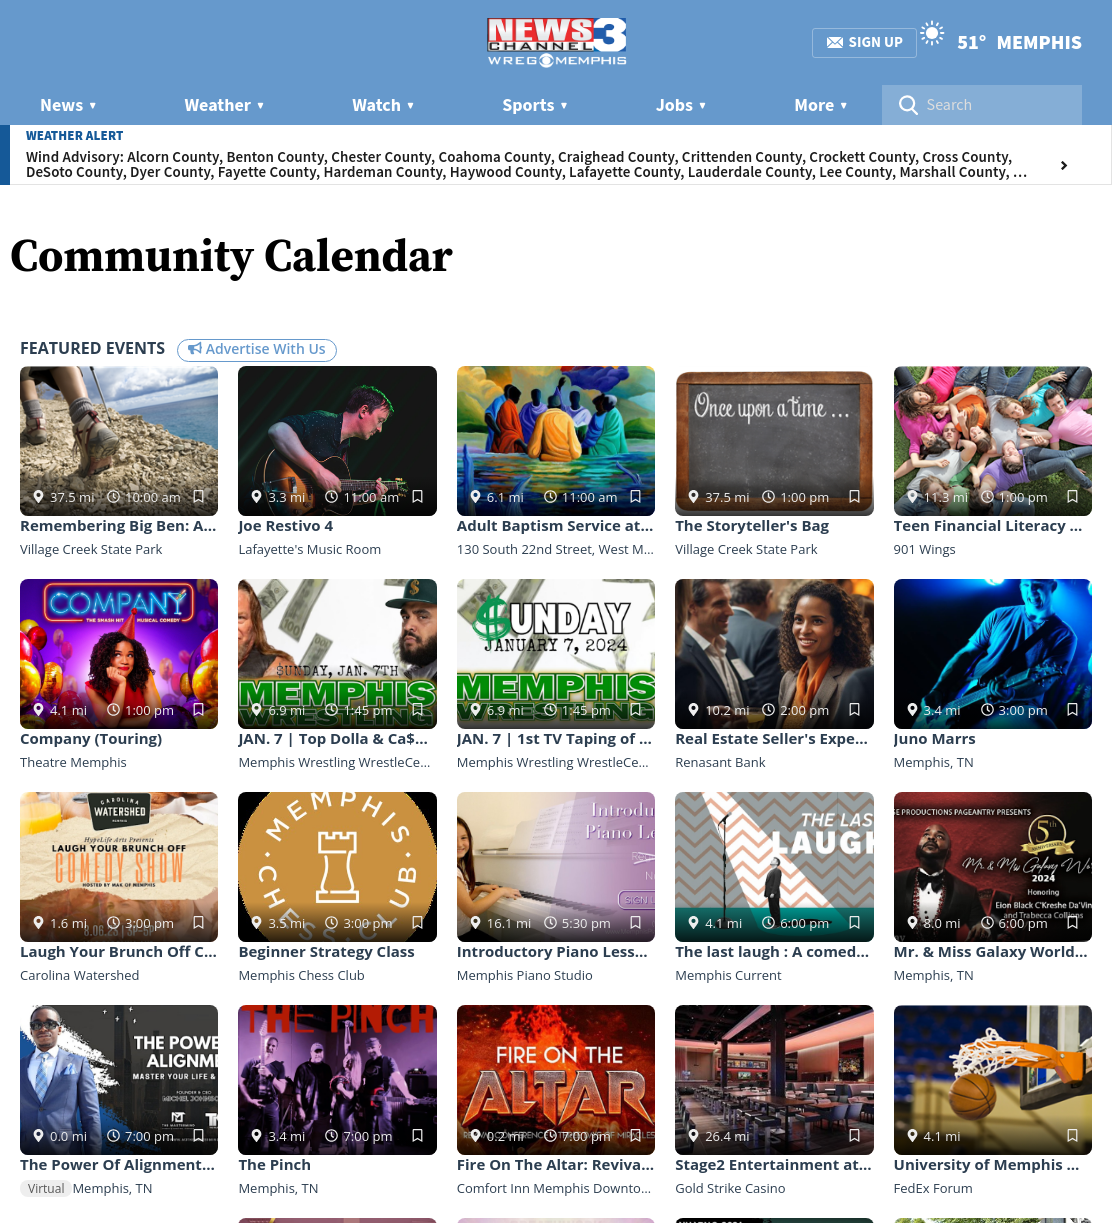Bookmark the Stage2 Entertainment event
Screen dimensions: 1112x1223
(x=855, y=1136)
